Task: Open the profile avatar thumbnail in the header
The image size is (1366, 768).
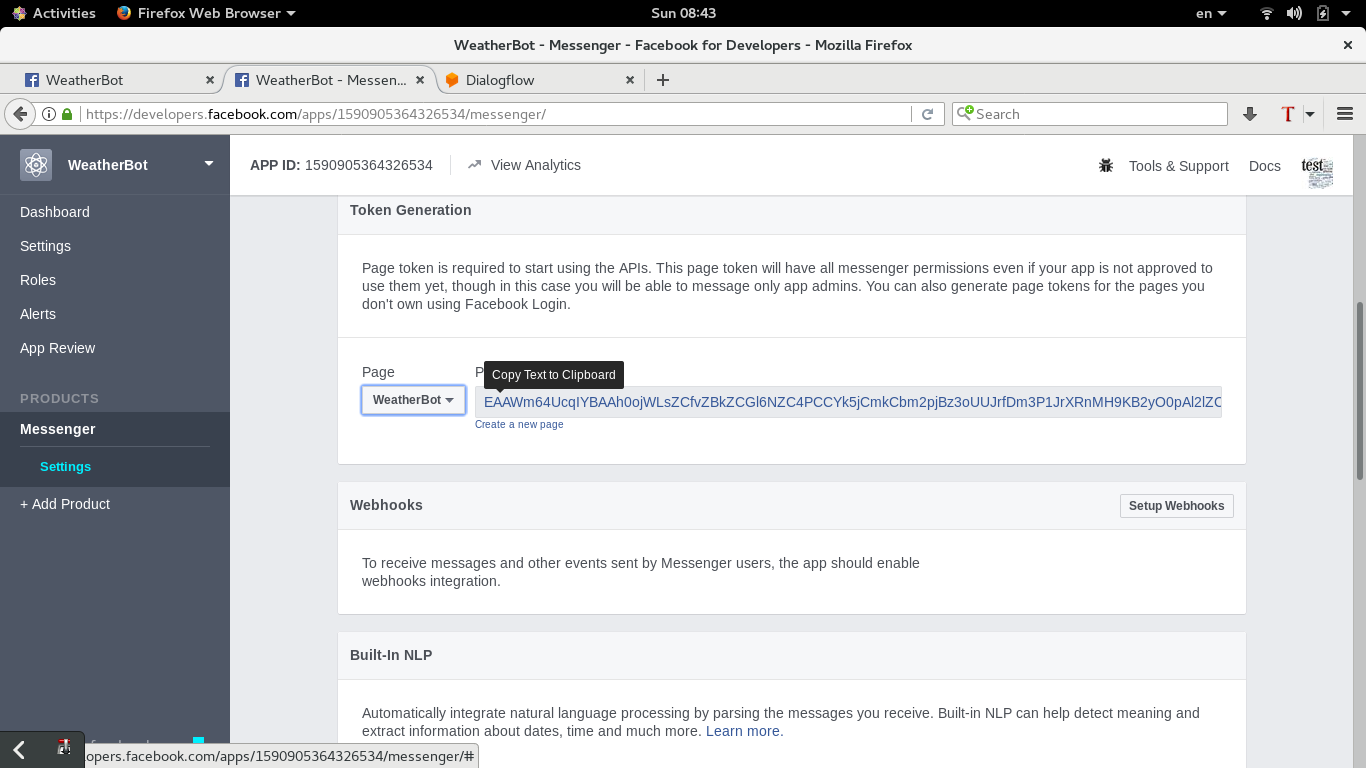Action: 1317,172
